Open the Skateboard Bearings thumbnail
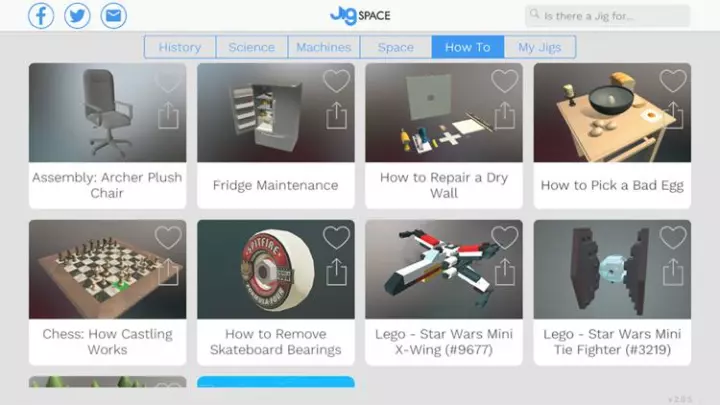The height and width of the screenshot is (405, 720). click(276, 270)
